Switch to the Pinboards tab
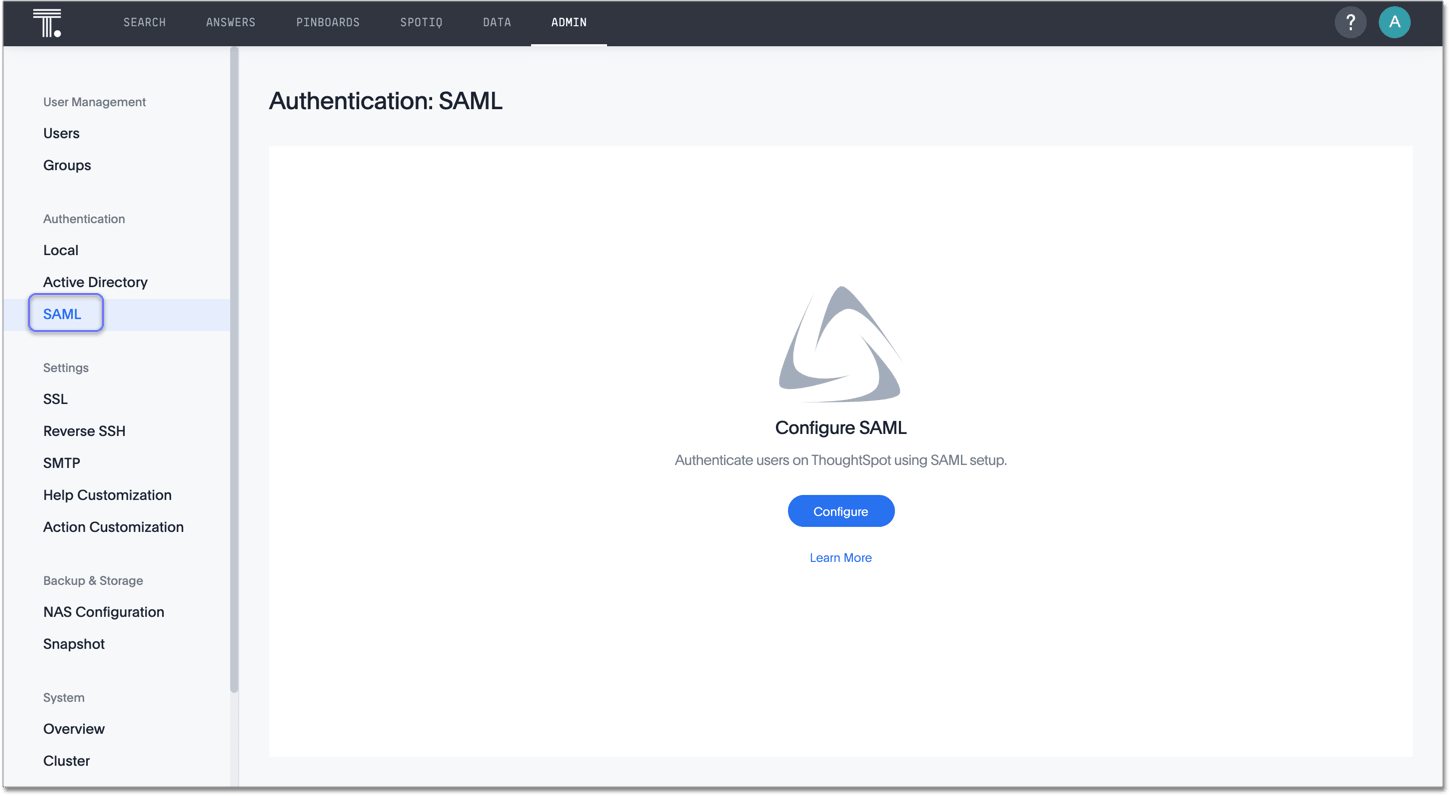The image size is (1450, 796). point(328,22)
